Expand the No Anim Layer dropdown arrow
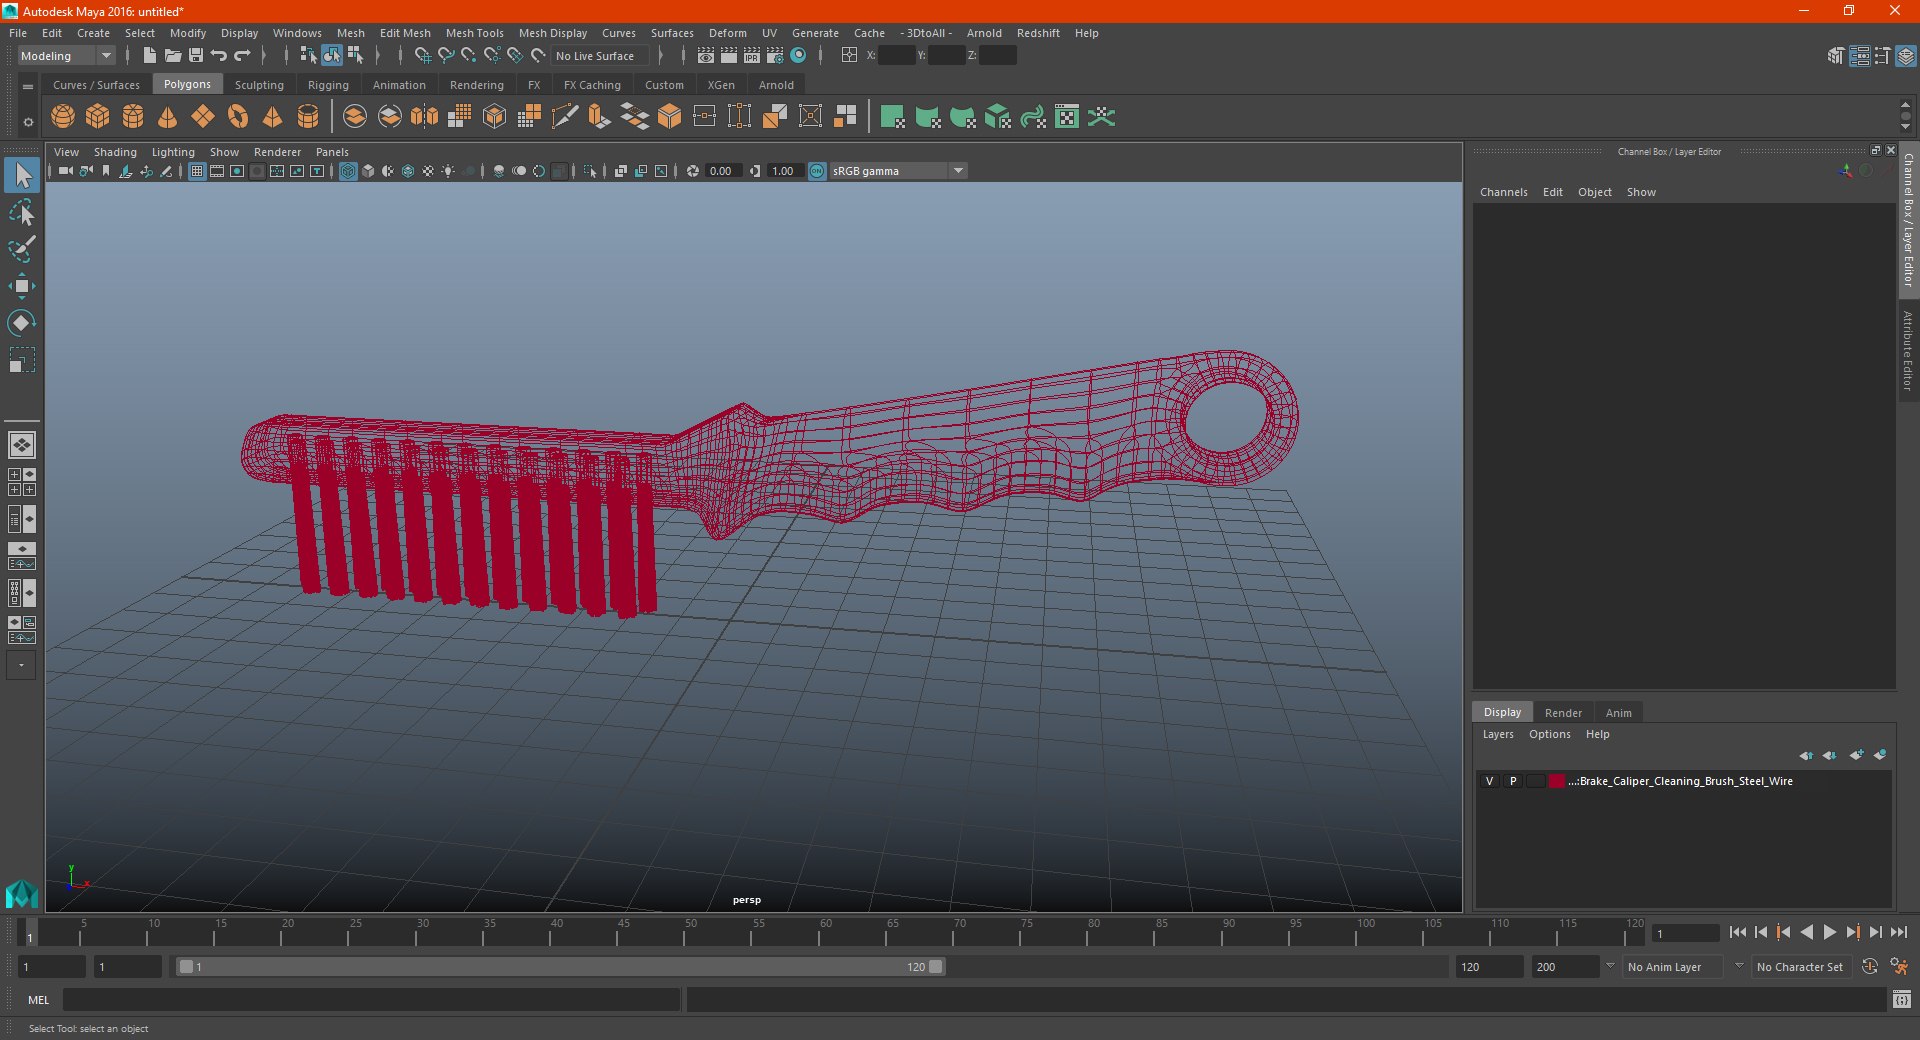This screenshot has width=1920, height=1040. (x=1610, y=967)
